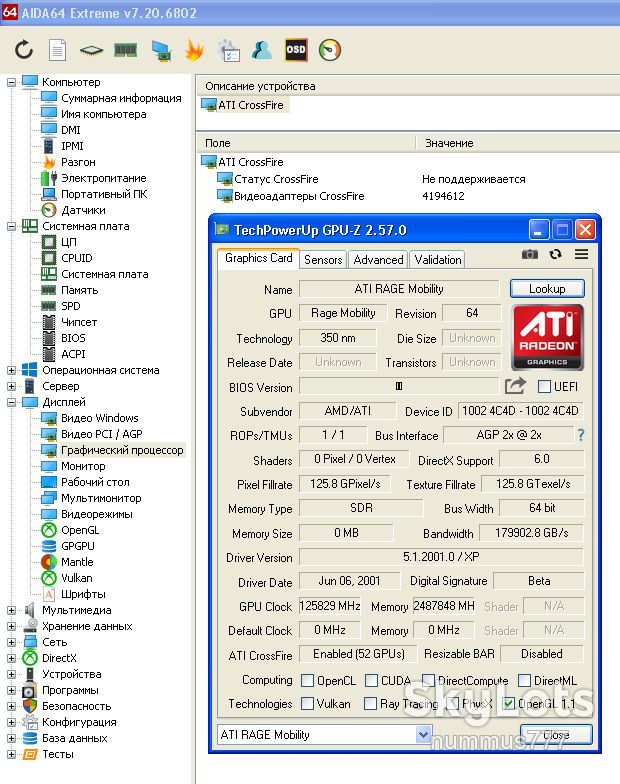620x784 pixels.
Task: Switch to the Validation tab
Action: (438, 260)
